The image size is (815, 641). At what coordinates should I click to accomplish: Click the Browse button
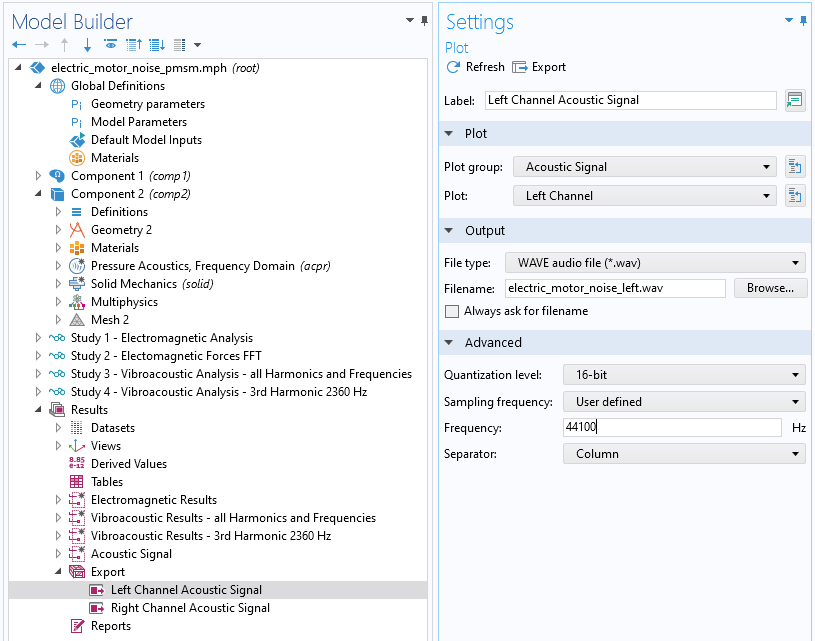[770, 288]
